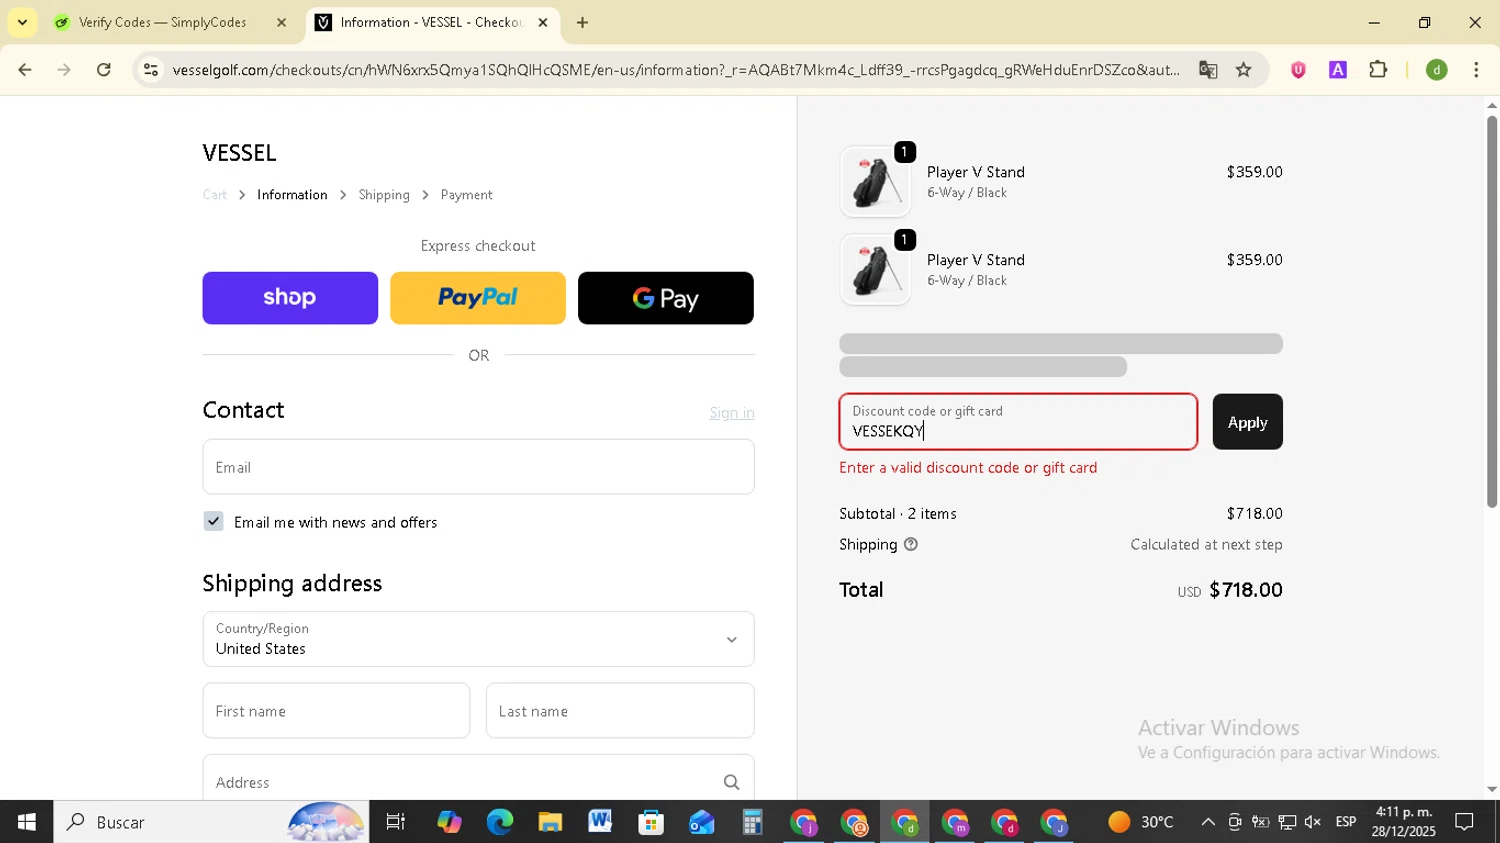Expand the Country/Region dropdown
The height and width of the screenshot is (843, 1500).
pyautogui.click(x=478, y=639)
